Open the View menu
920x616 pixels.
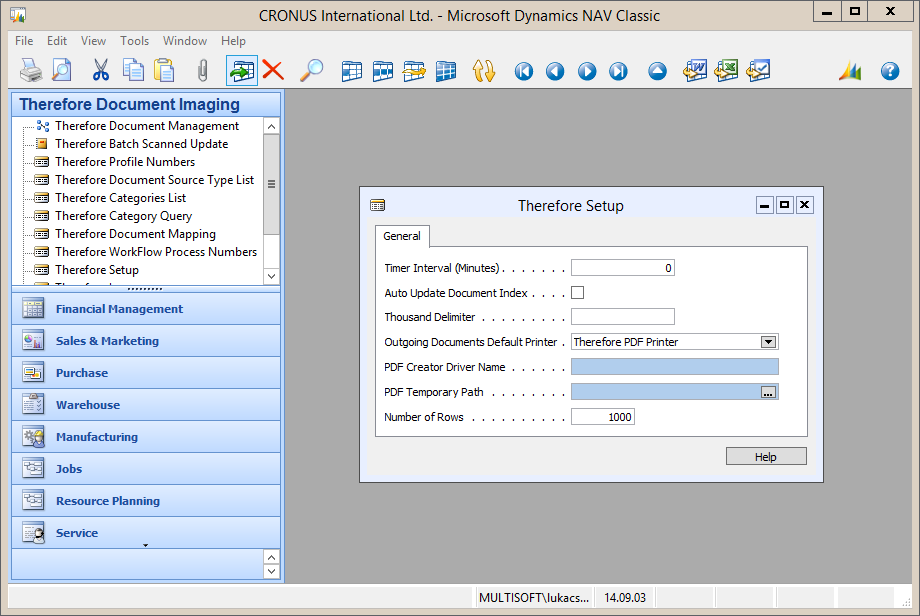[x=93, y=40]
